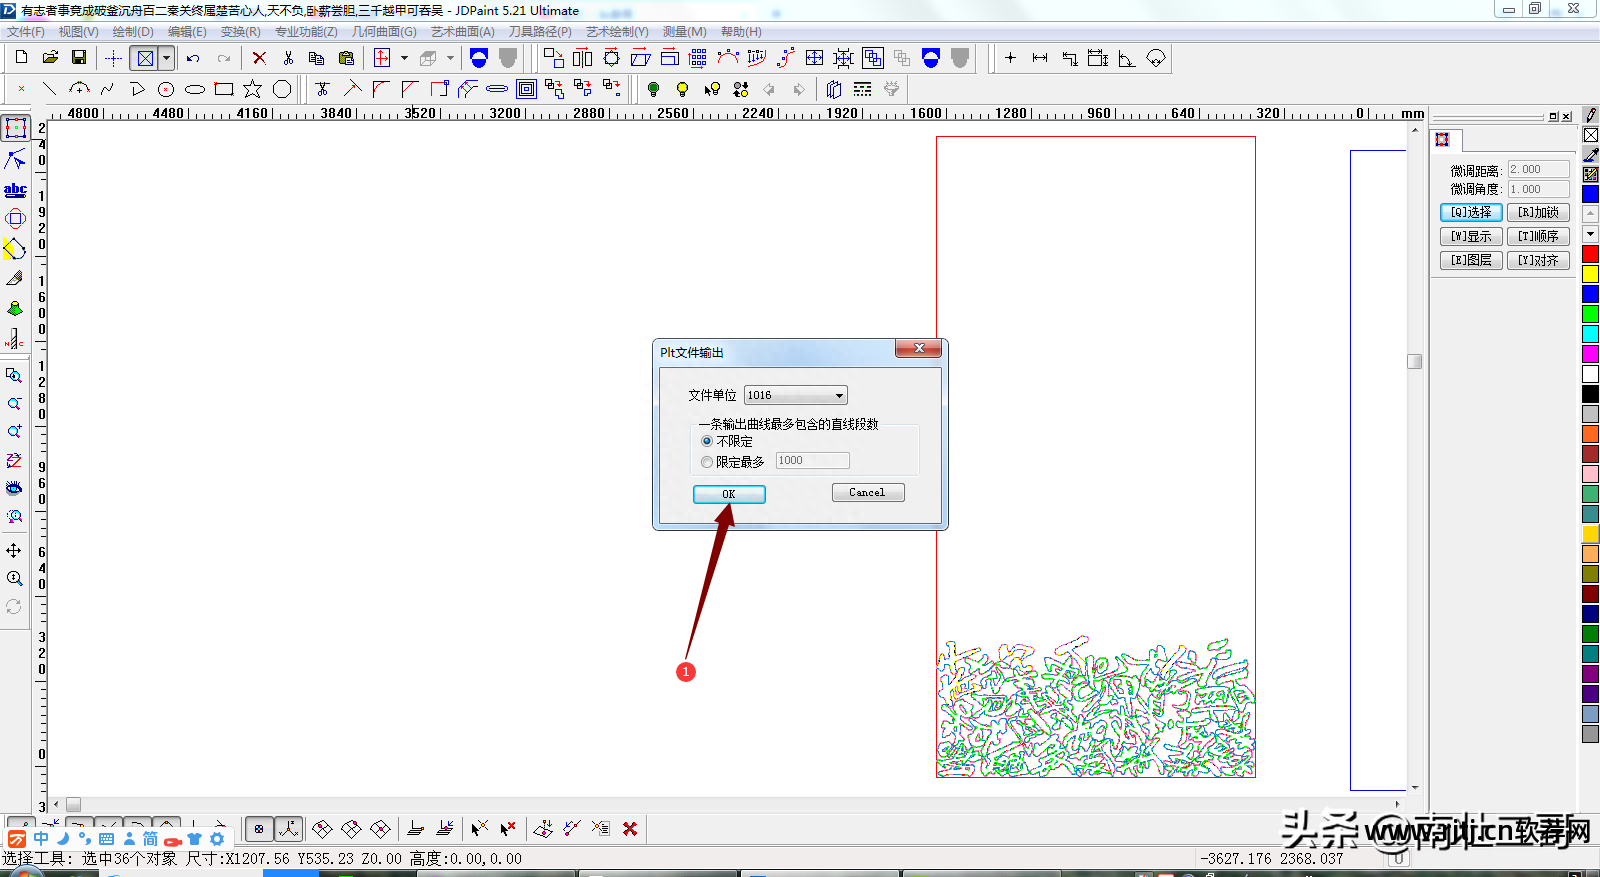This screenshot has width=1600, height=877.
Task: Click the scissors Cut icon
Action: pos(288,58)
